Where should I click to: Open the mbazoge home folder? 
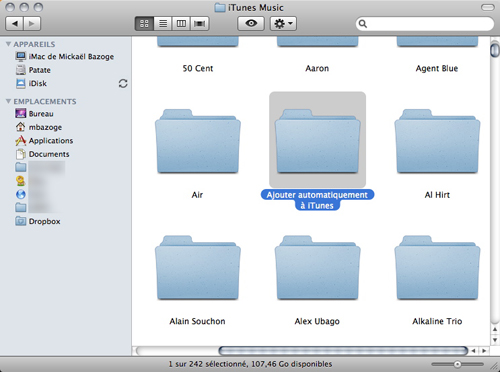(39, 127)
